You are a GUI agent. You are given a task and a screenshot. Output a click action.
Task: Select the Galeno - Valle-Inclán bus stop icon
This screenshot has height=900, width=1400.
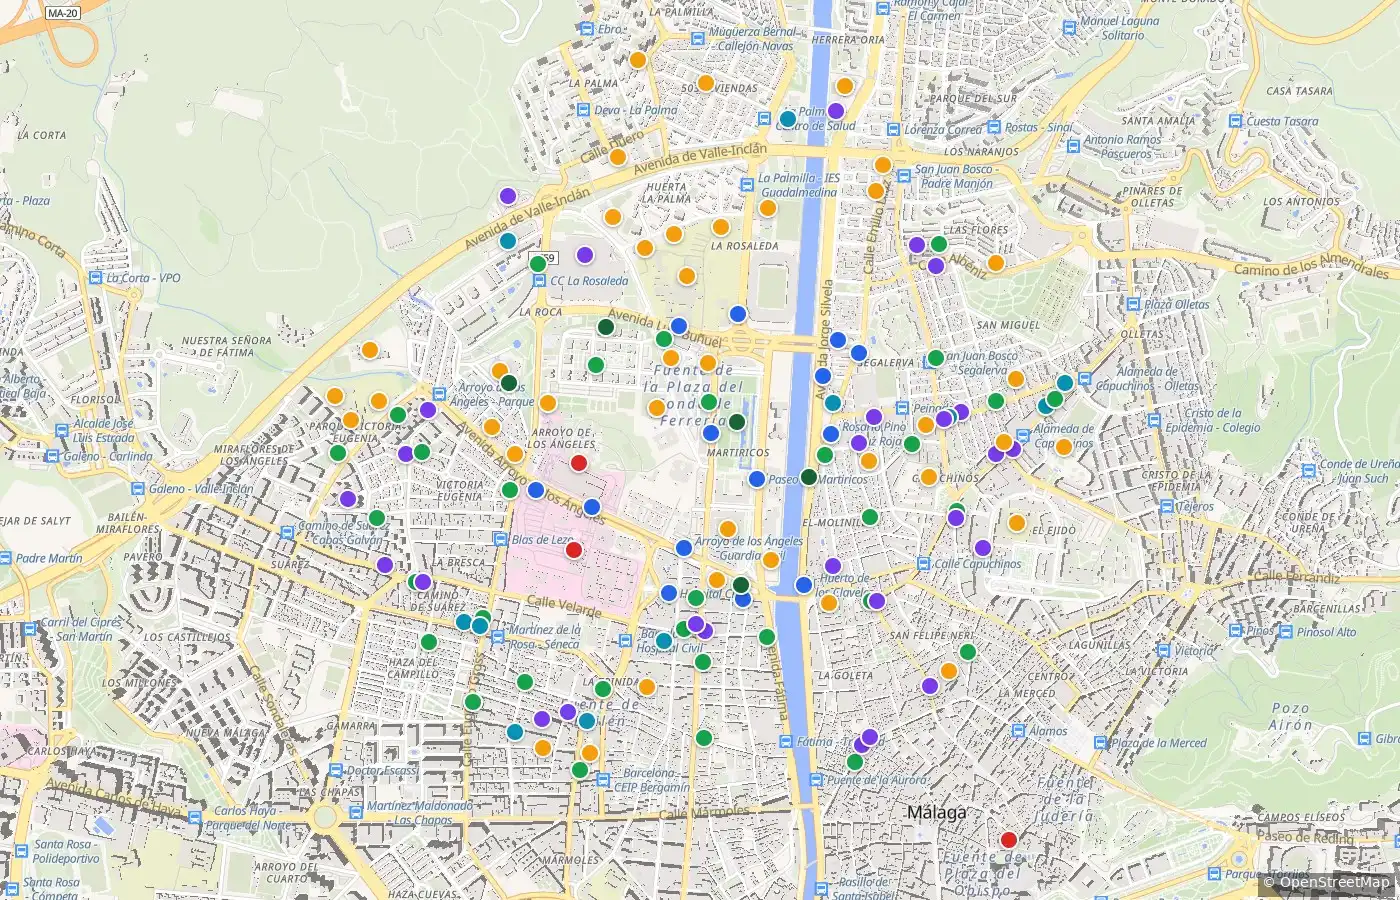[137, 489]
